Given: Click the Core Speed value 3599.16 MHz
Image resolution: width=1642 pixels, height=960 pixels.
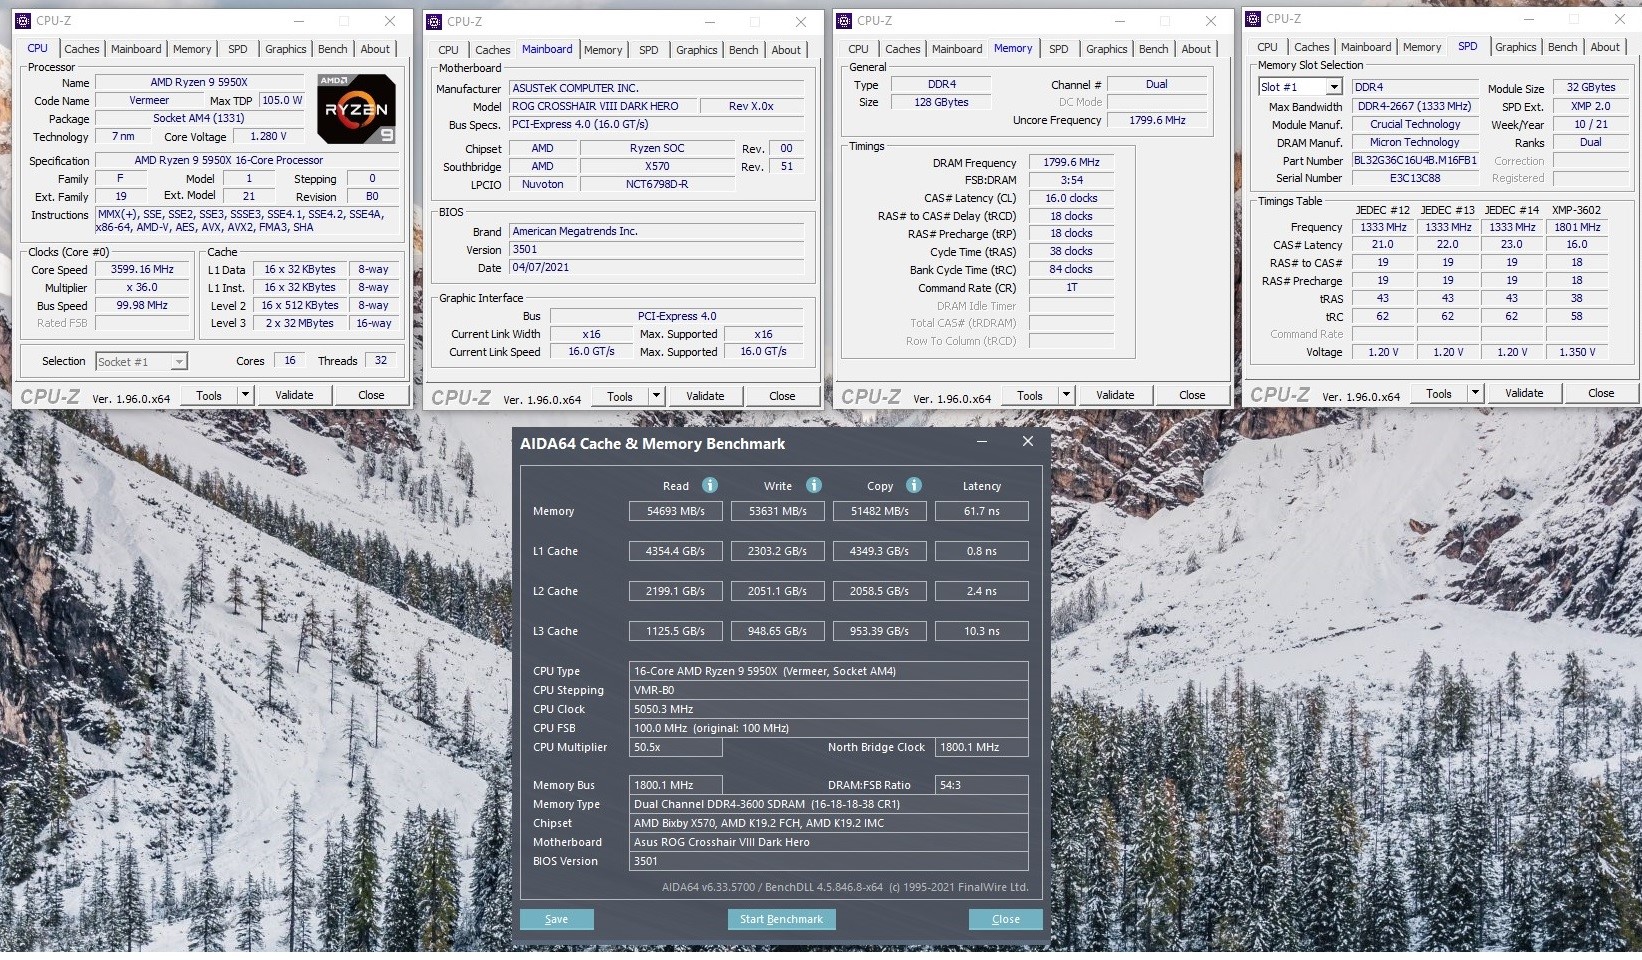Looking at the screenshot, I should click(x=142, y=270).
